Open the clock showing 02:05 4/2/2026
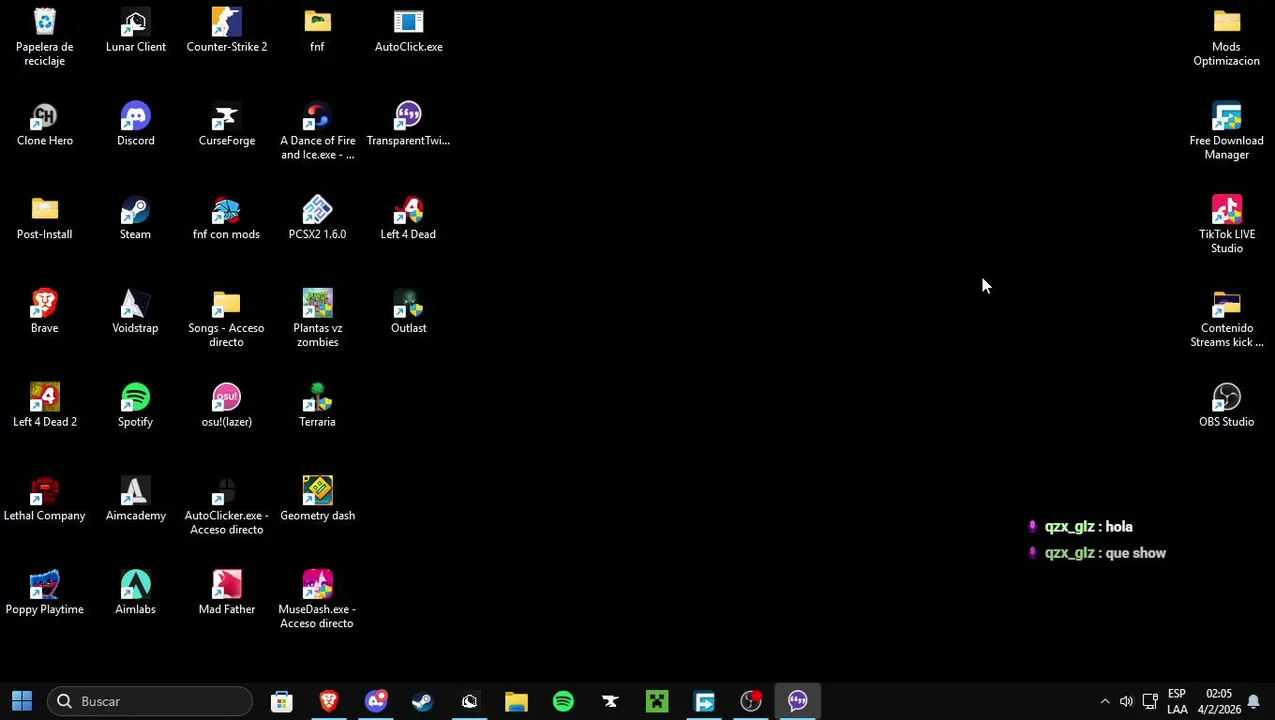Screen dimensions: 1275x720 pyautogui.click(x=1218, y=701)
